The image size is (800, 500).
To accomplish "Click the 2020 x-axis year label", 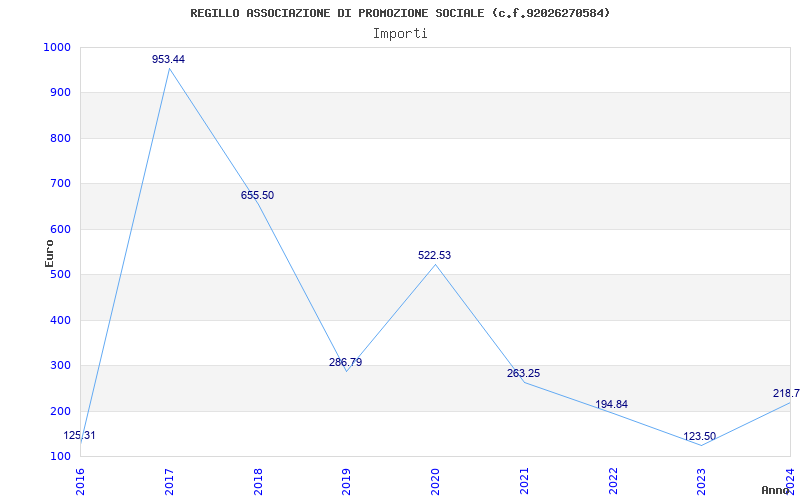I will coord(435,481).
